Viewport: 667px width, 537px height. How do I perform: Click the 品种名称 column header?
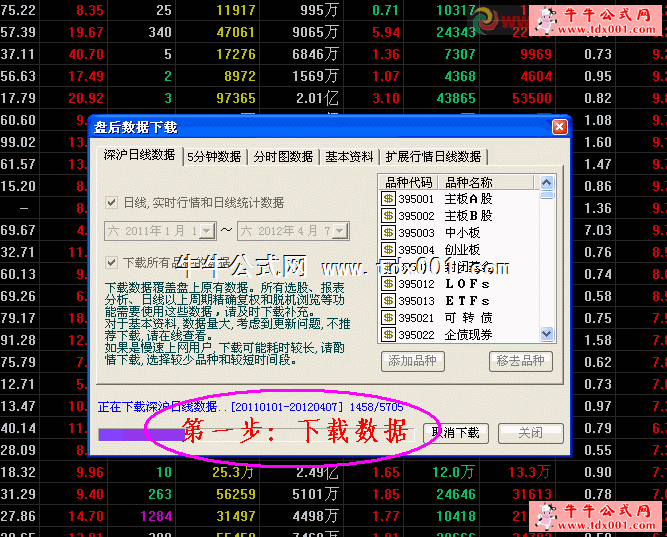coord(486,183)
